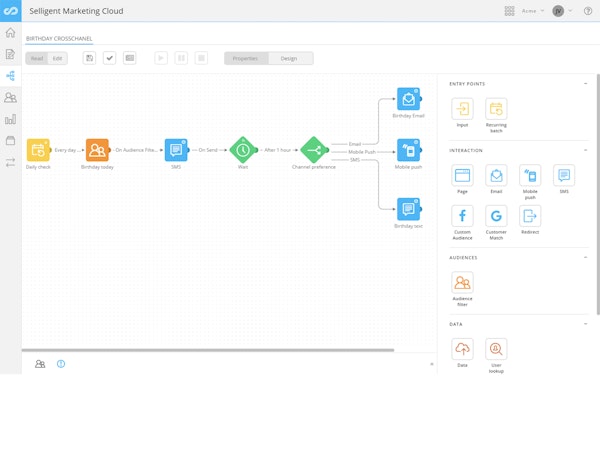This screenshot has width=600, height=450.
Task: Open the Library box sidebar icon
Action: (10, 140)
